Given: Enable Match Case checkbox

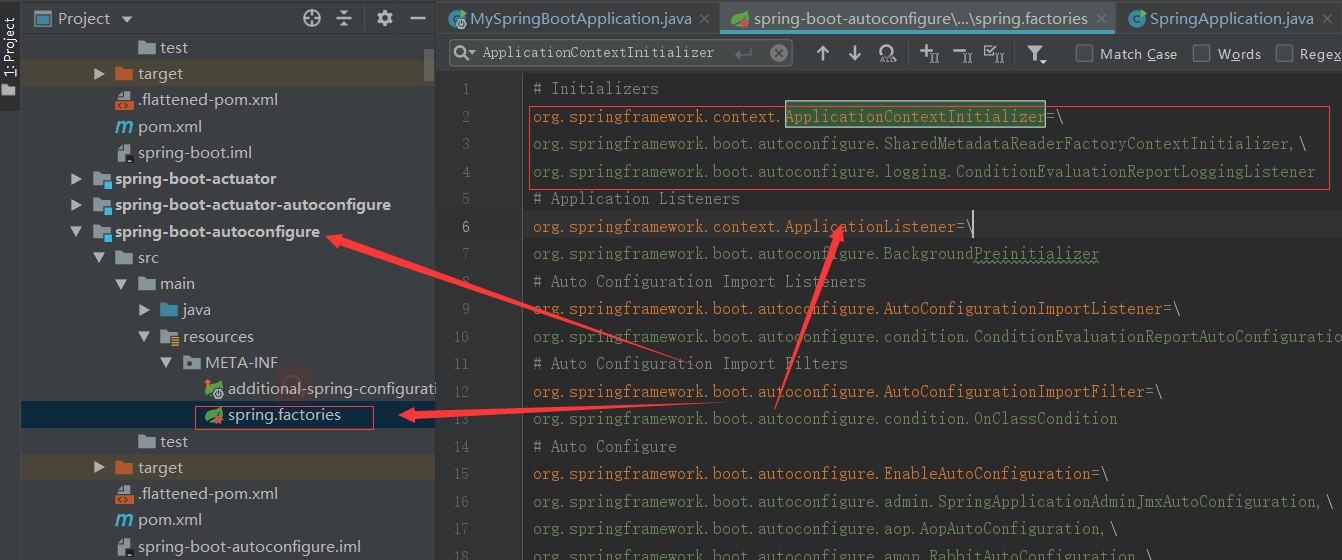Looking at the screenshot, I should [x=1084, y=54].
